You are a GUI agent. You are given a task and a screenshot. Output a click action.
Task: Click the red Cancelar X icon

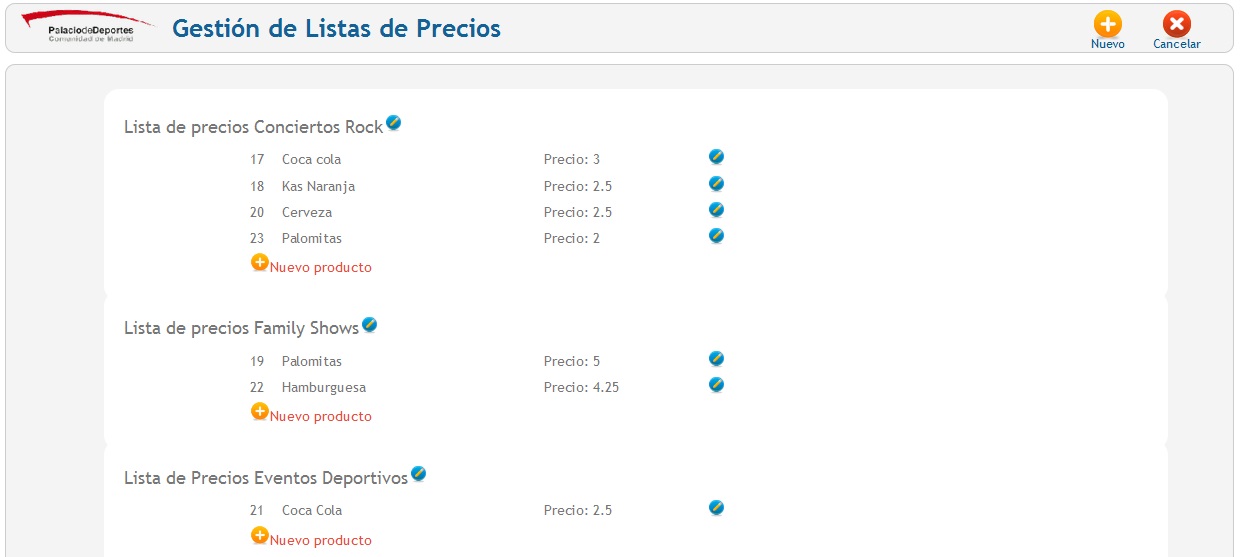pos(1177,24)
